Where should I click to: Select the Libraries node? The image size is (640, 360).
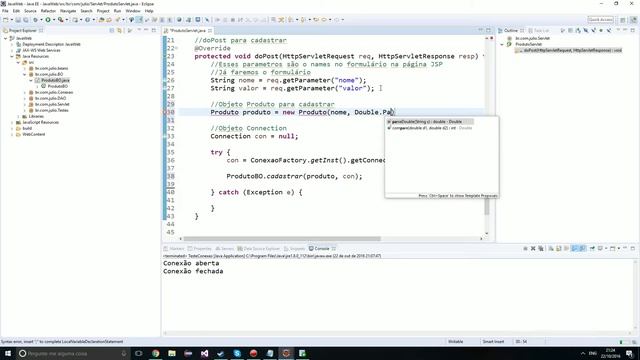coord(33,116)
